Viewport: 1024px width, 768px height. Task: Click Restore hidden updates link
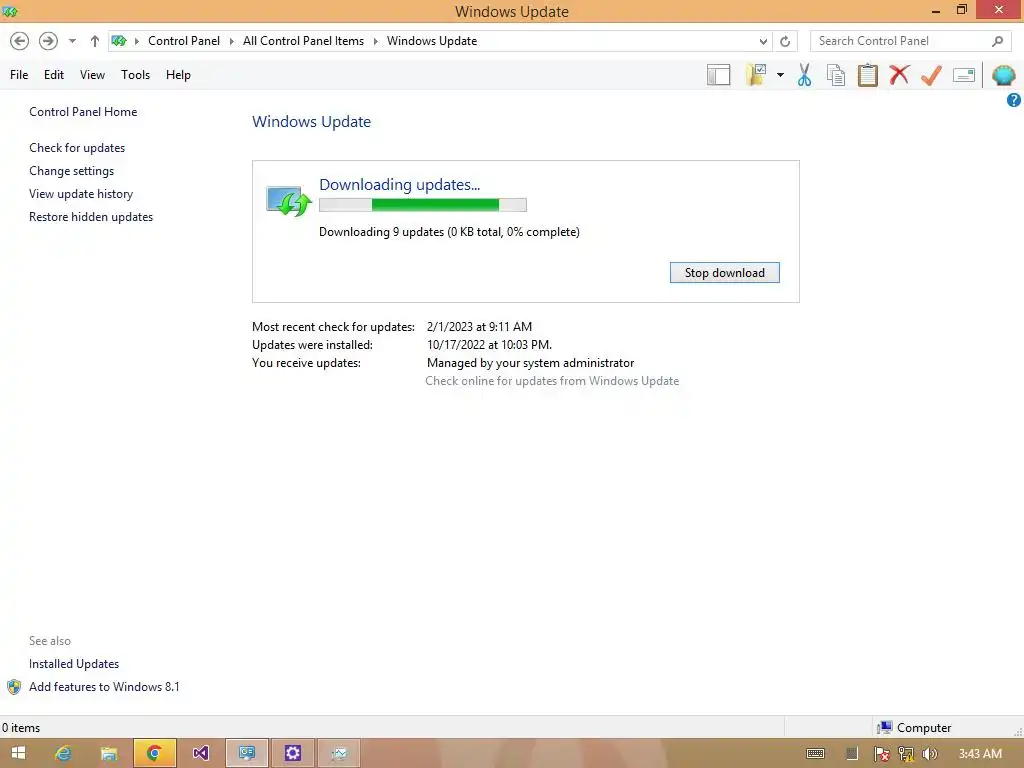[x=91, y=217]
